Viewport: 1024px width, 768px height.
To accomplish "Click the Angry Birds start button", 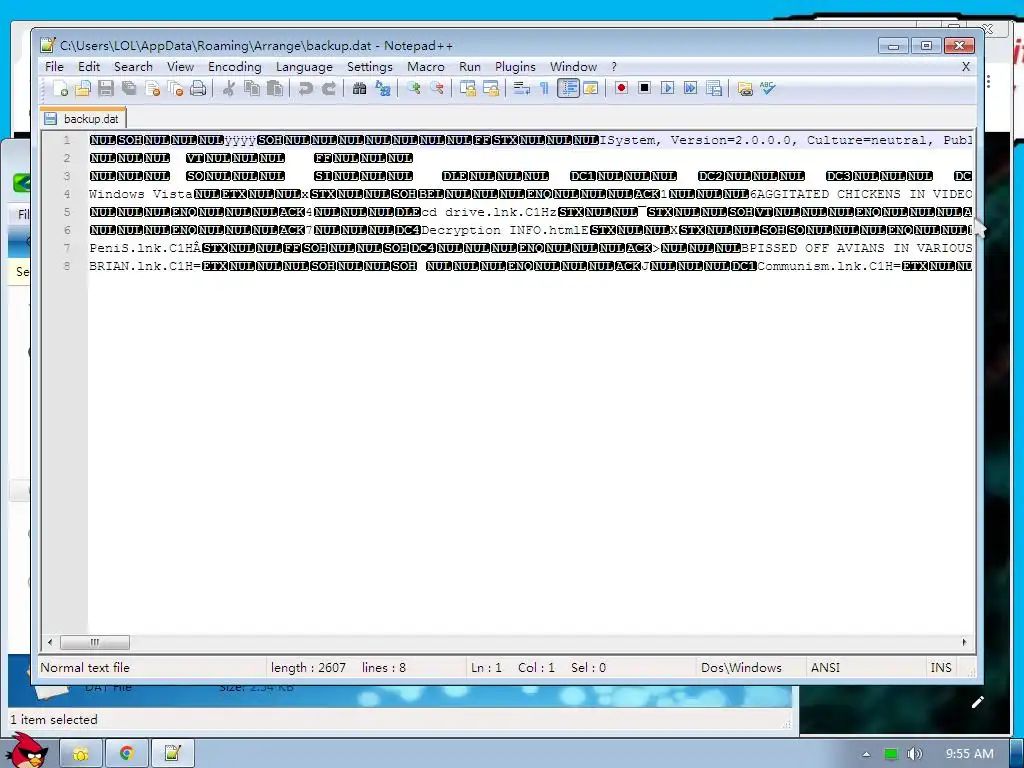I will coord(27,750).
